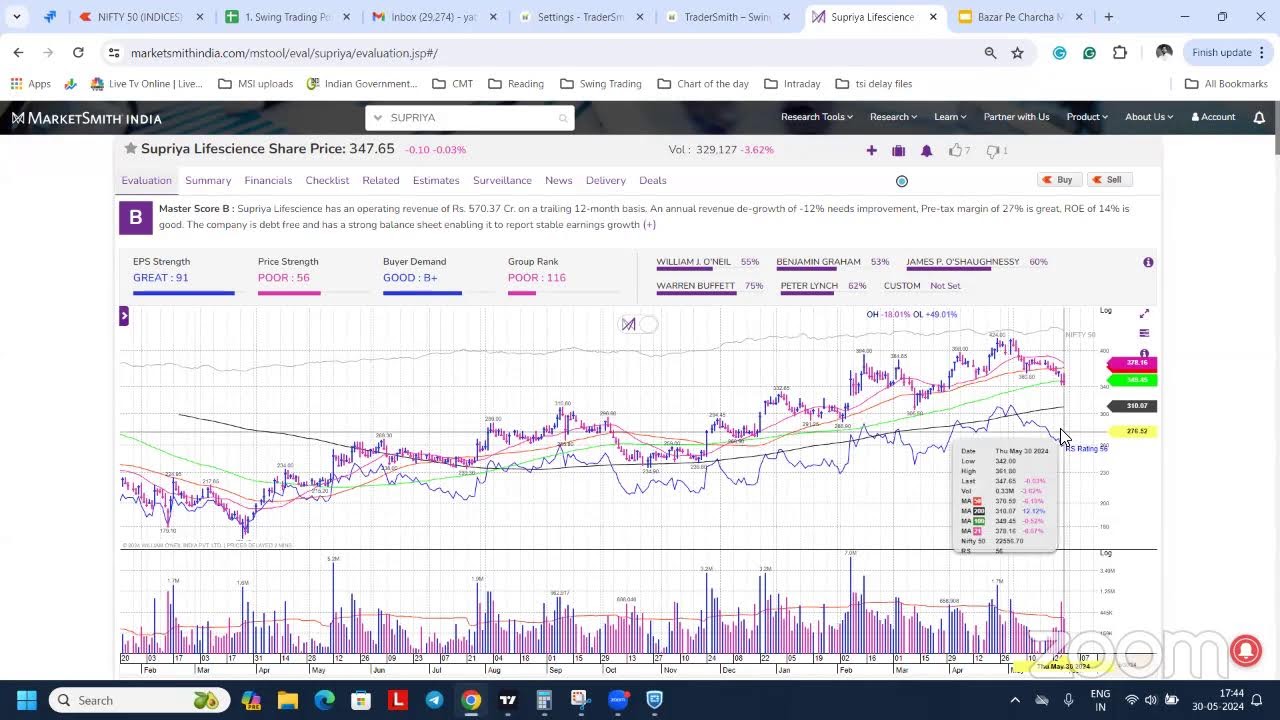Show hidden system tray icons
1280x720 pixels.
[1015, 700]
